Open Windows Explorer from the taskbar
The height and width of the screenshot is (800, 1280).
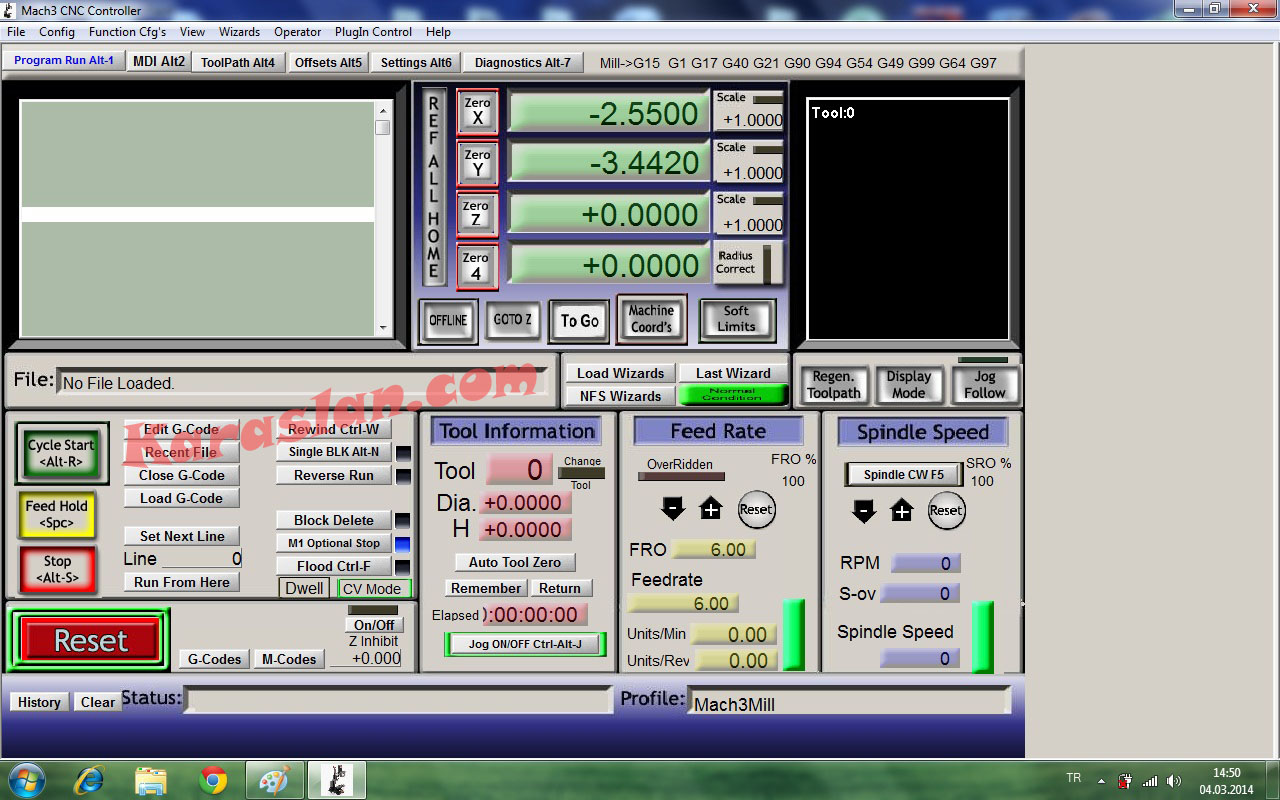pos(151,780)
